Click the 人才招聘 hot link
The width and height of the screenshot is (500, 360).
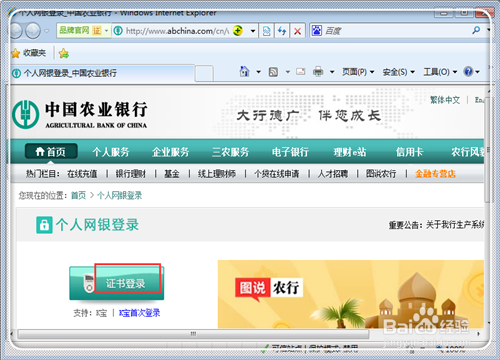333,174
